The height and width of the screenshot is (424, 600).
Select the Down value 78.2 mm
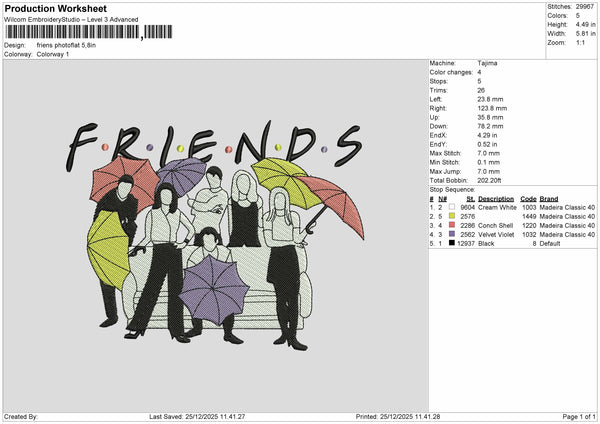(490, 126)
